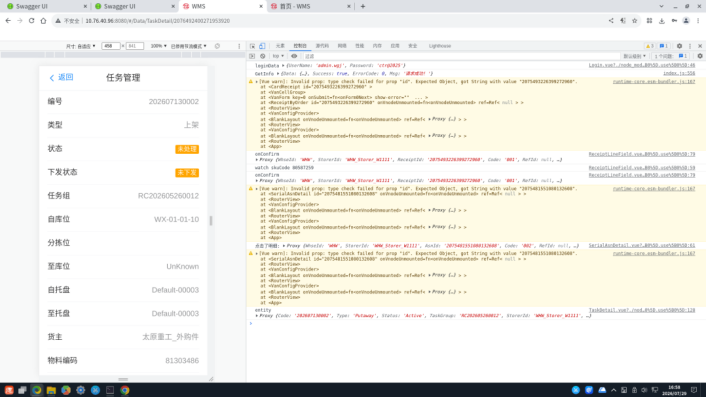Click the viewport width field 458
Image resolution: width=706 pixels, height=397 pixels.
coord(110,46)
